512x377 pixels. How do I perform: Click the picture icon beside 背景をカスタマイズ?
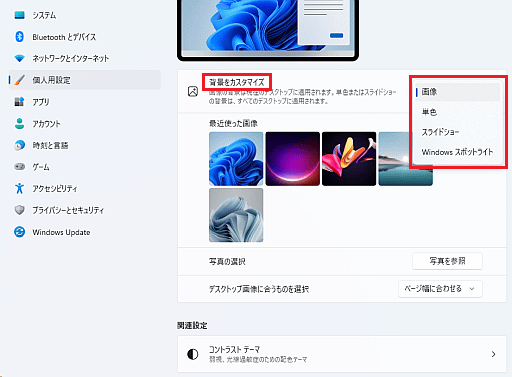[x=193, y=91]
